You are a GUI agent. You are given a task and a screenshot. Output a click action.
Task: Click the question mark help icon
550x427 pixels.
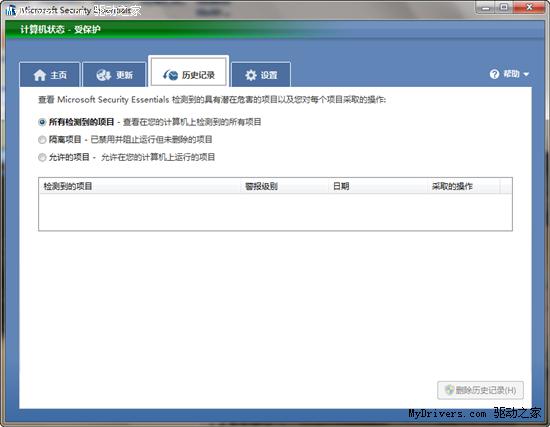[x=494, y=74]
